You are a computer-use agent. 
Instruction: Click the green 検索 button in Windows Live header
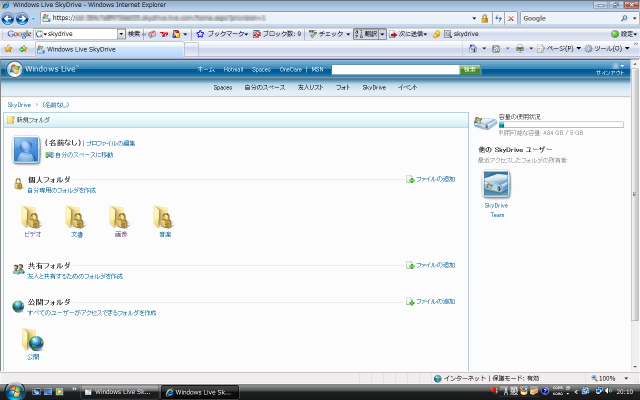coord(470,70)
